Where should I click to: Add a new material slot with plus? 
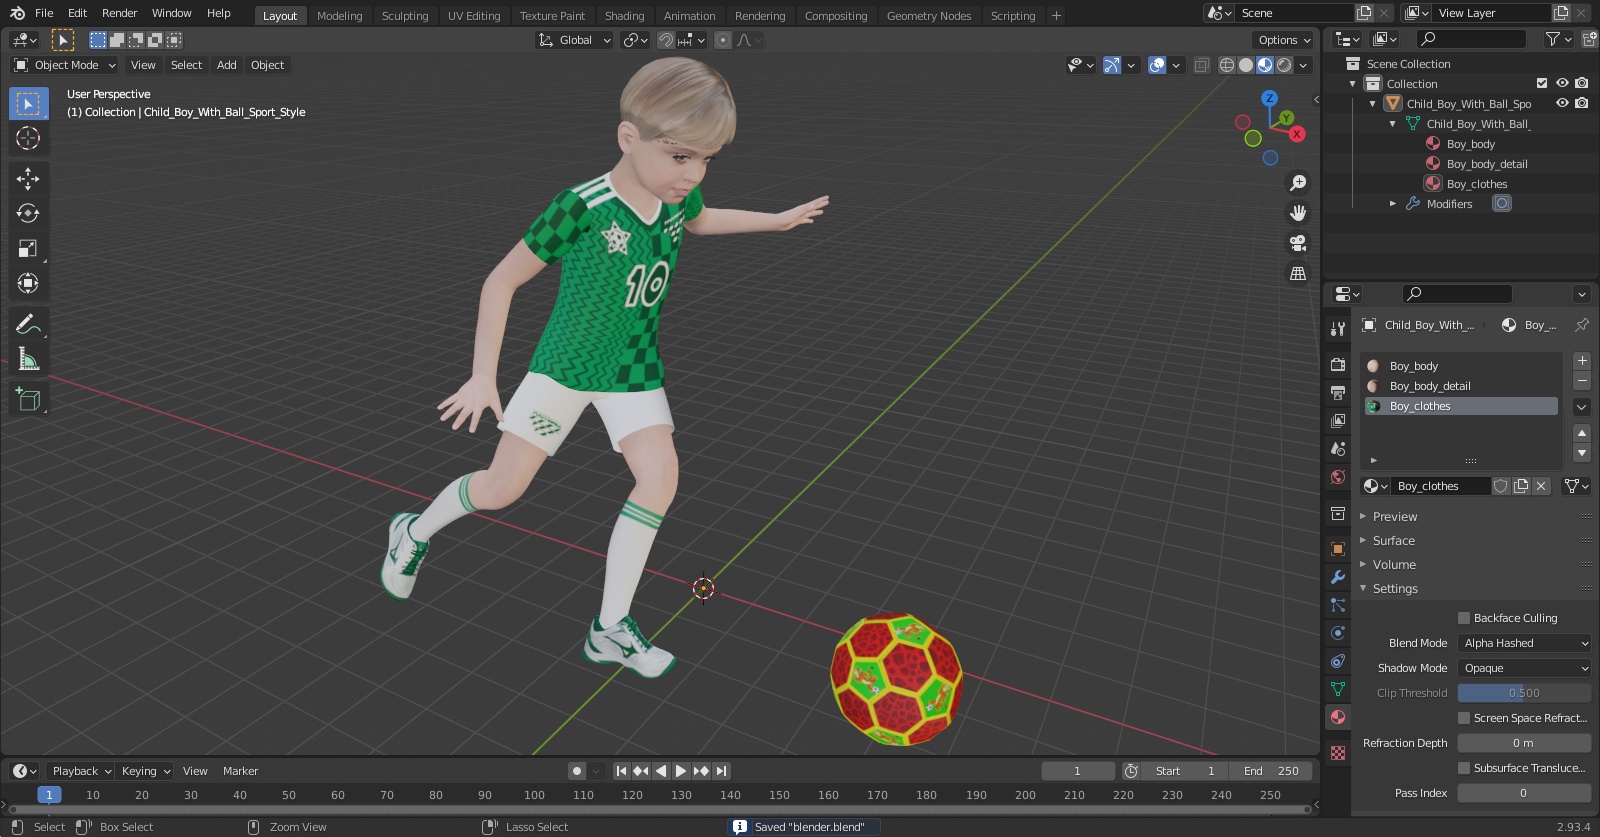1582,361
